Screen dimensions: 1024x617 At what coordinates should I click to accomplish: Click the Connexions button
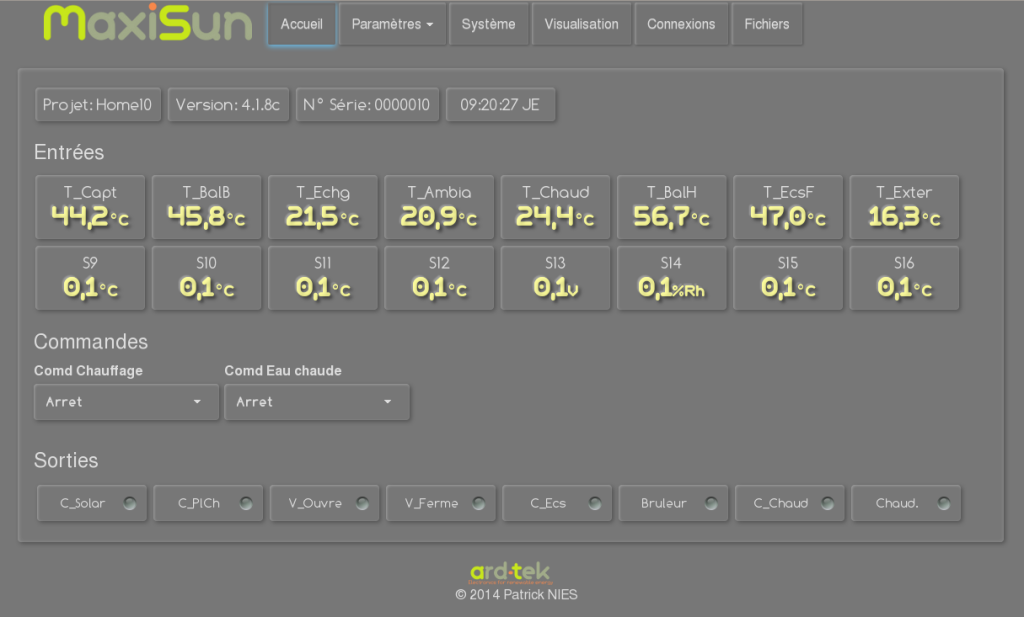[681, 24]
